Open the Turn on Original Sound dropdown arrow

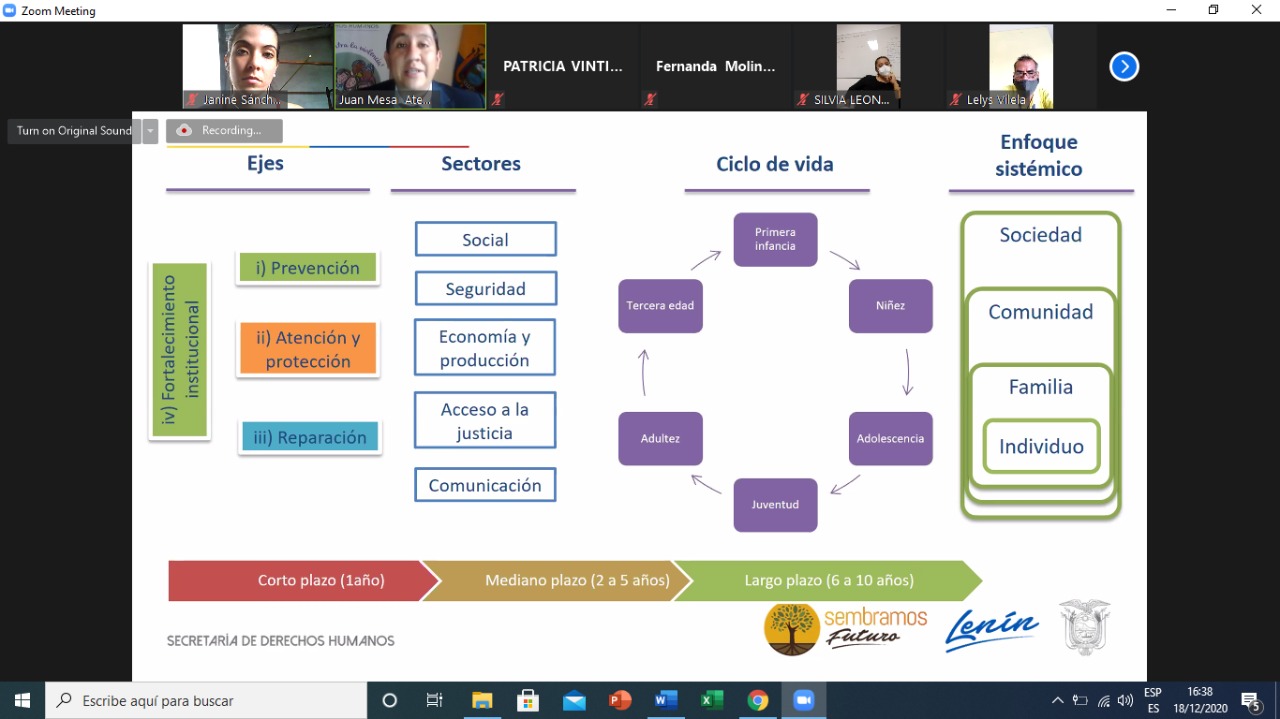[150, 131]
